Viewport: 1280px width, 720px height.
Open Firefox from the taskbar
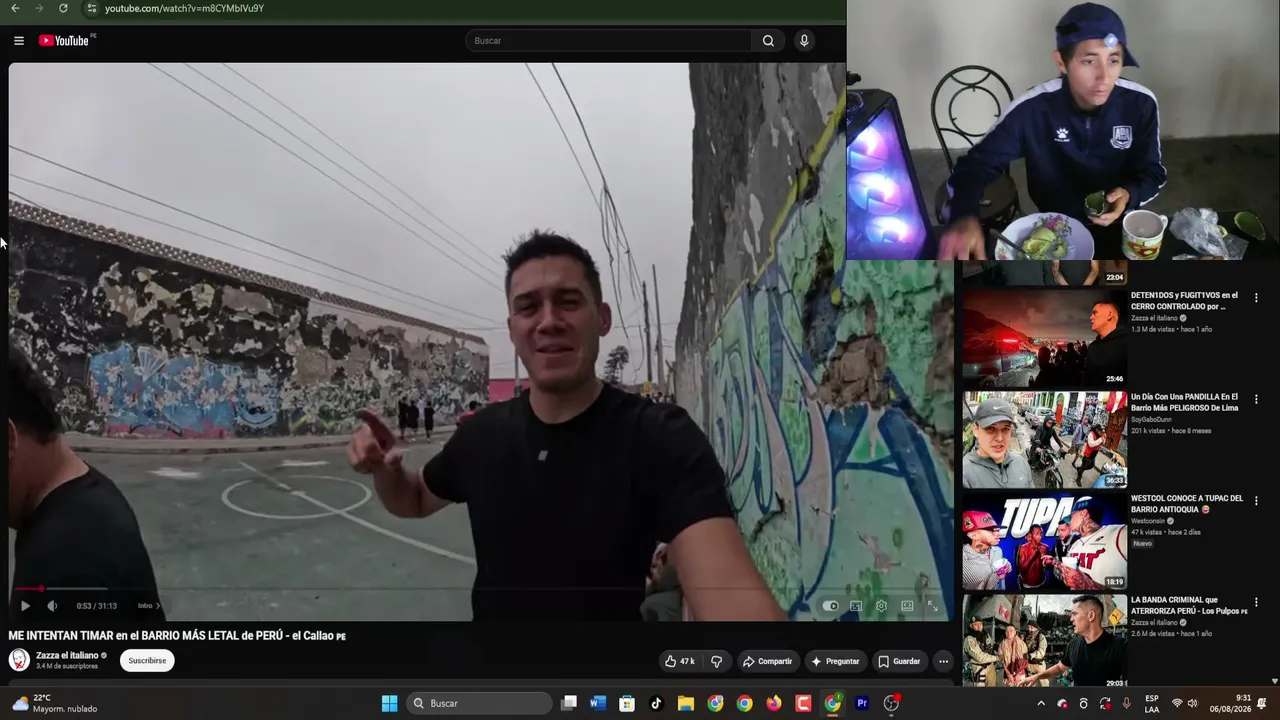pyautogui.click(x=774, y=703)
